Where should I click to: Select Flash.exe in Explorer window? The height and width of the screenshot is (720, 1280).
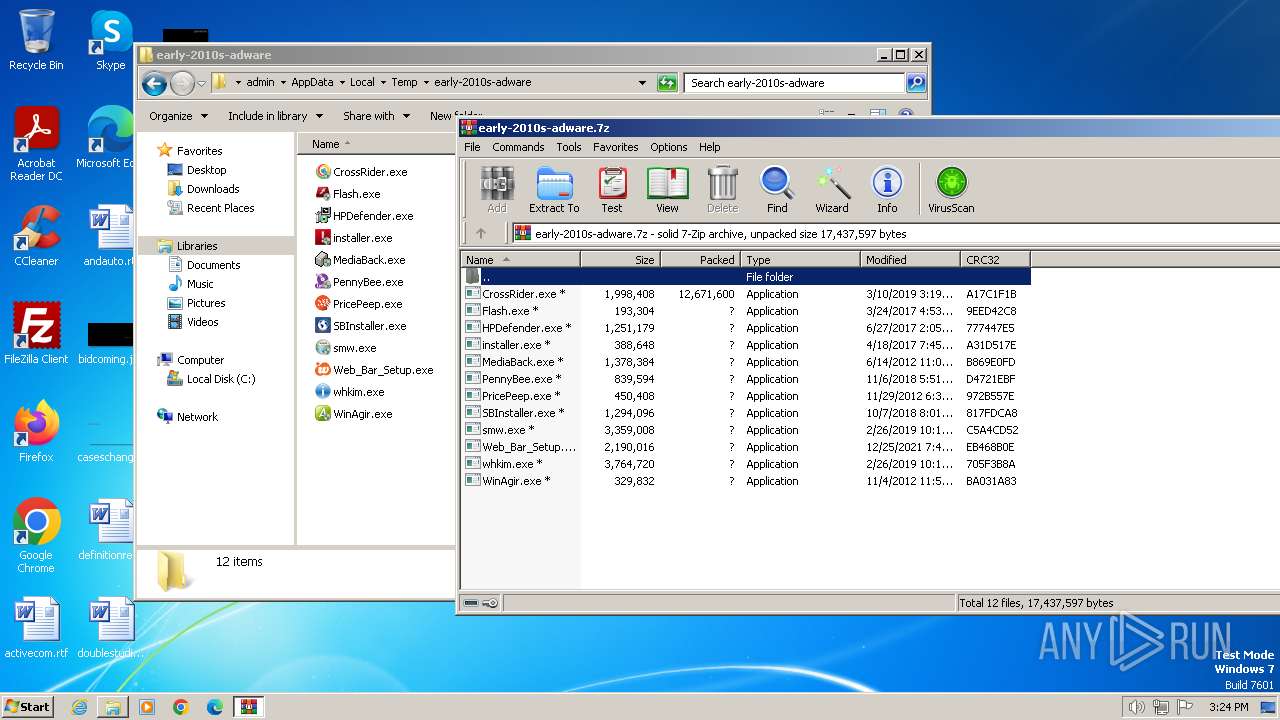348,194
